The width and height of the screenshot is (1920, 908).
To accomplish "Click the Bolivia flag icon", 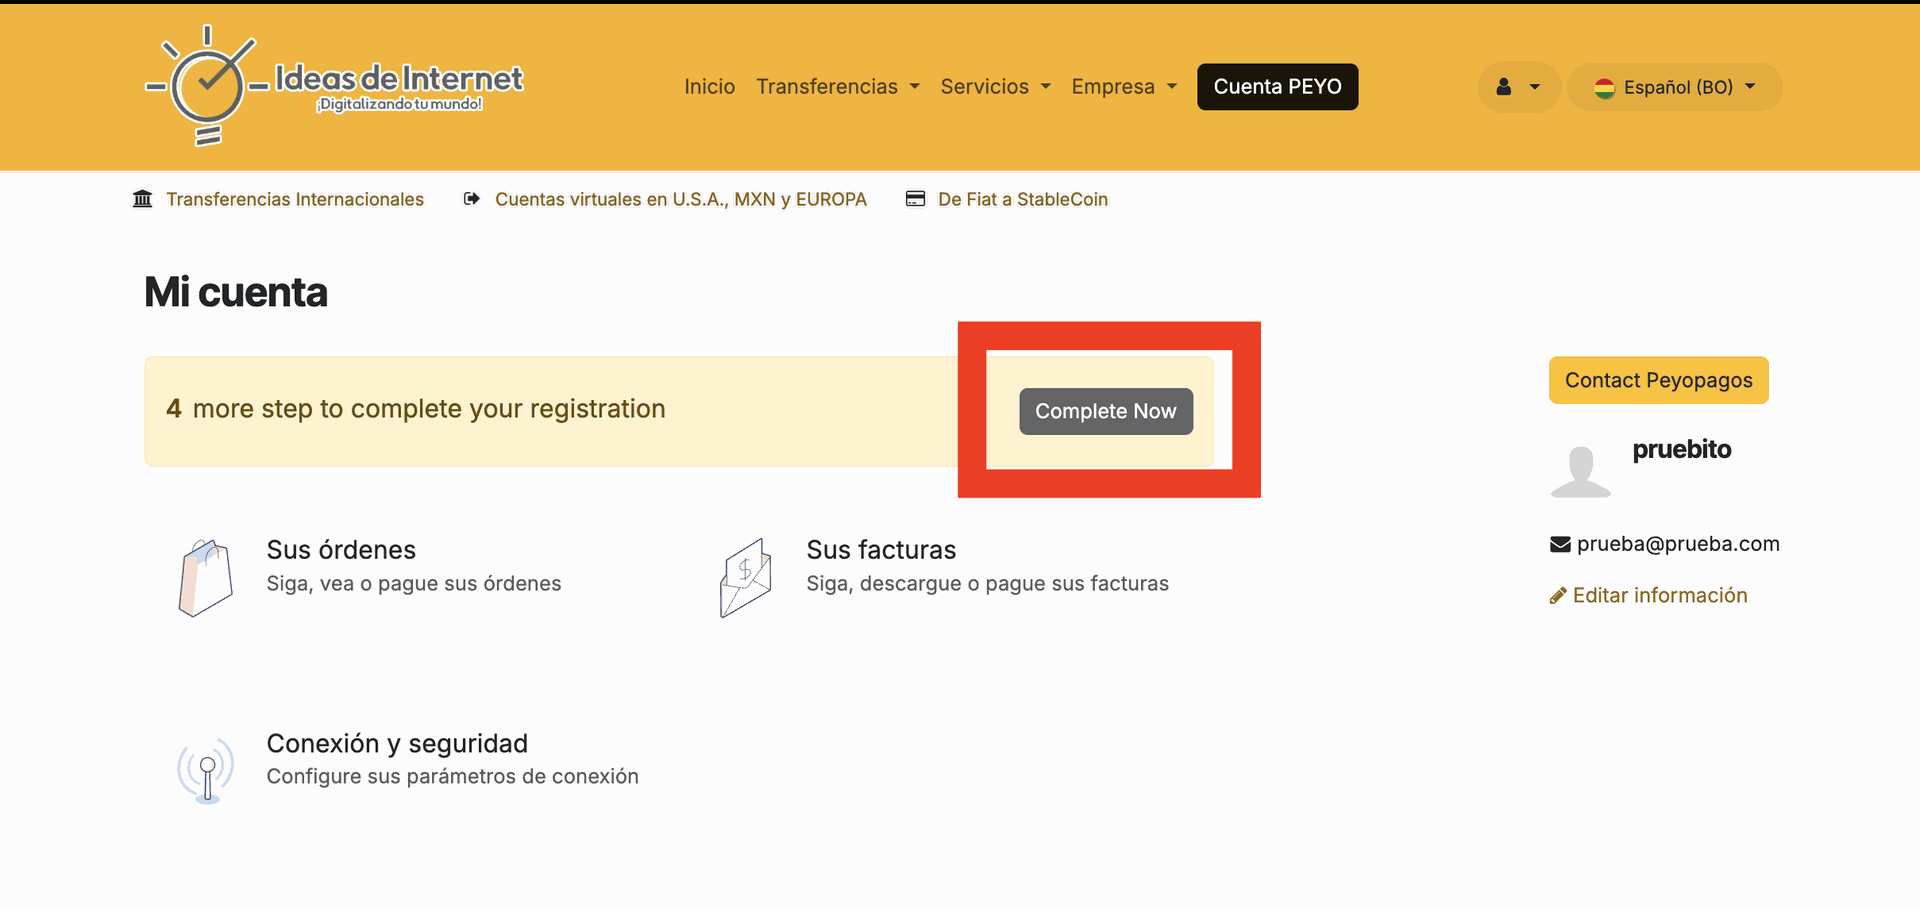I will click(x=1605, y=88).
